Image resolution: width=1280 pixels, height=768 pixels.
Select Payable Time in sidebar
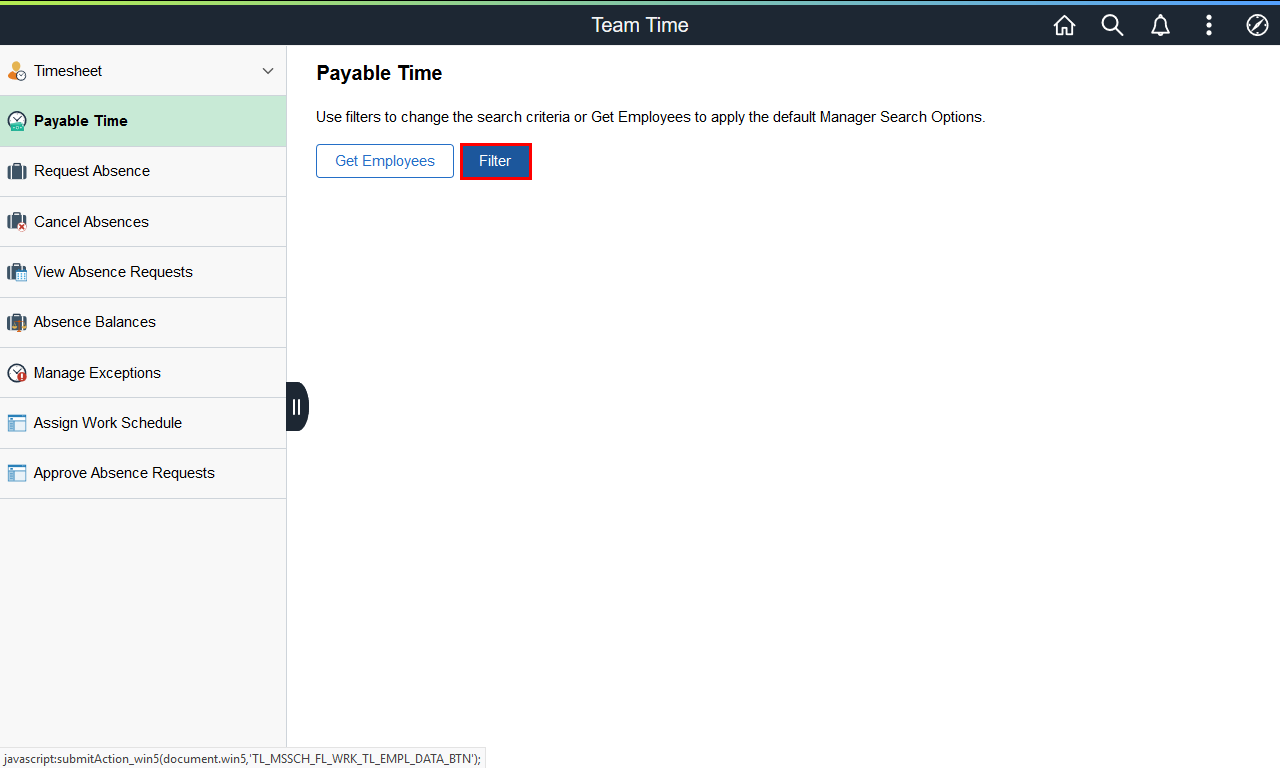coord(81,121)
